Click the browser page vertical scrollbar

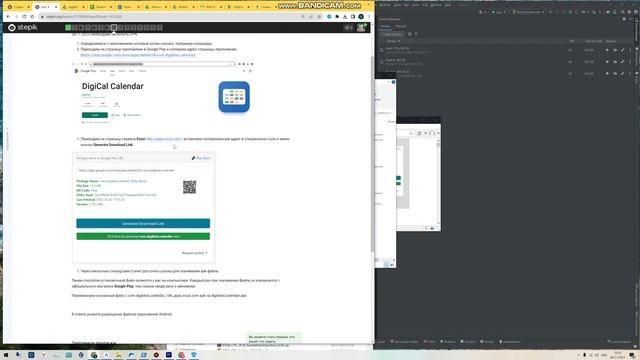point(373,155)
